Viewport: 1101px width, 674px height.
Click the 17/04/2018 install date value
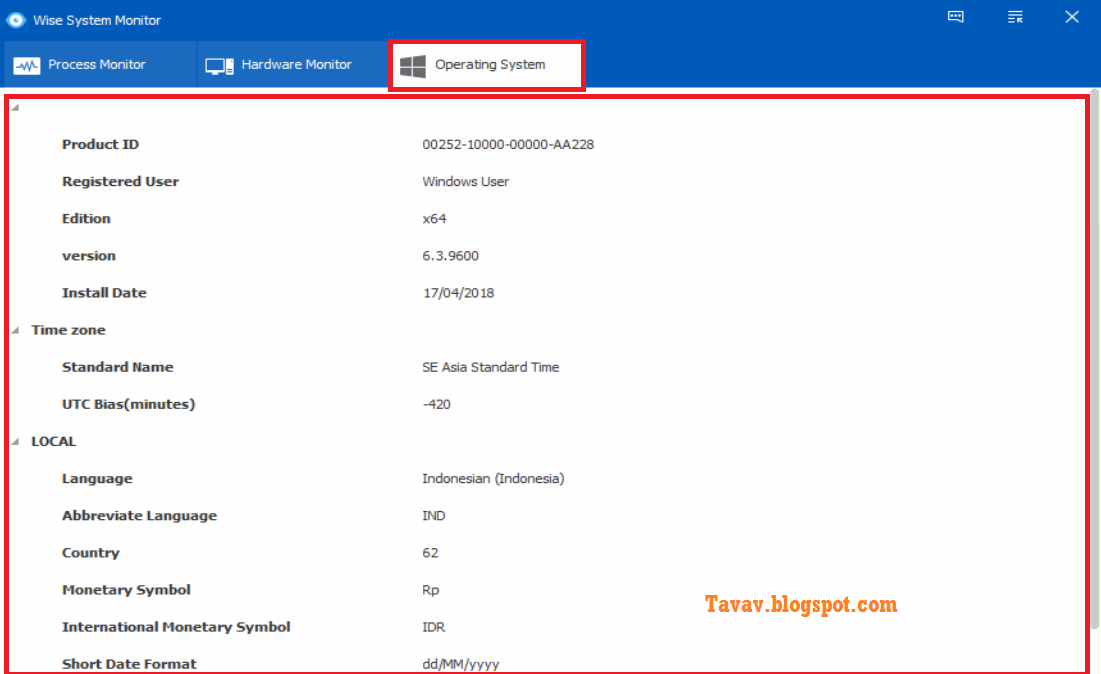click(459, 293)
